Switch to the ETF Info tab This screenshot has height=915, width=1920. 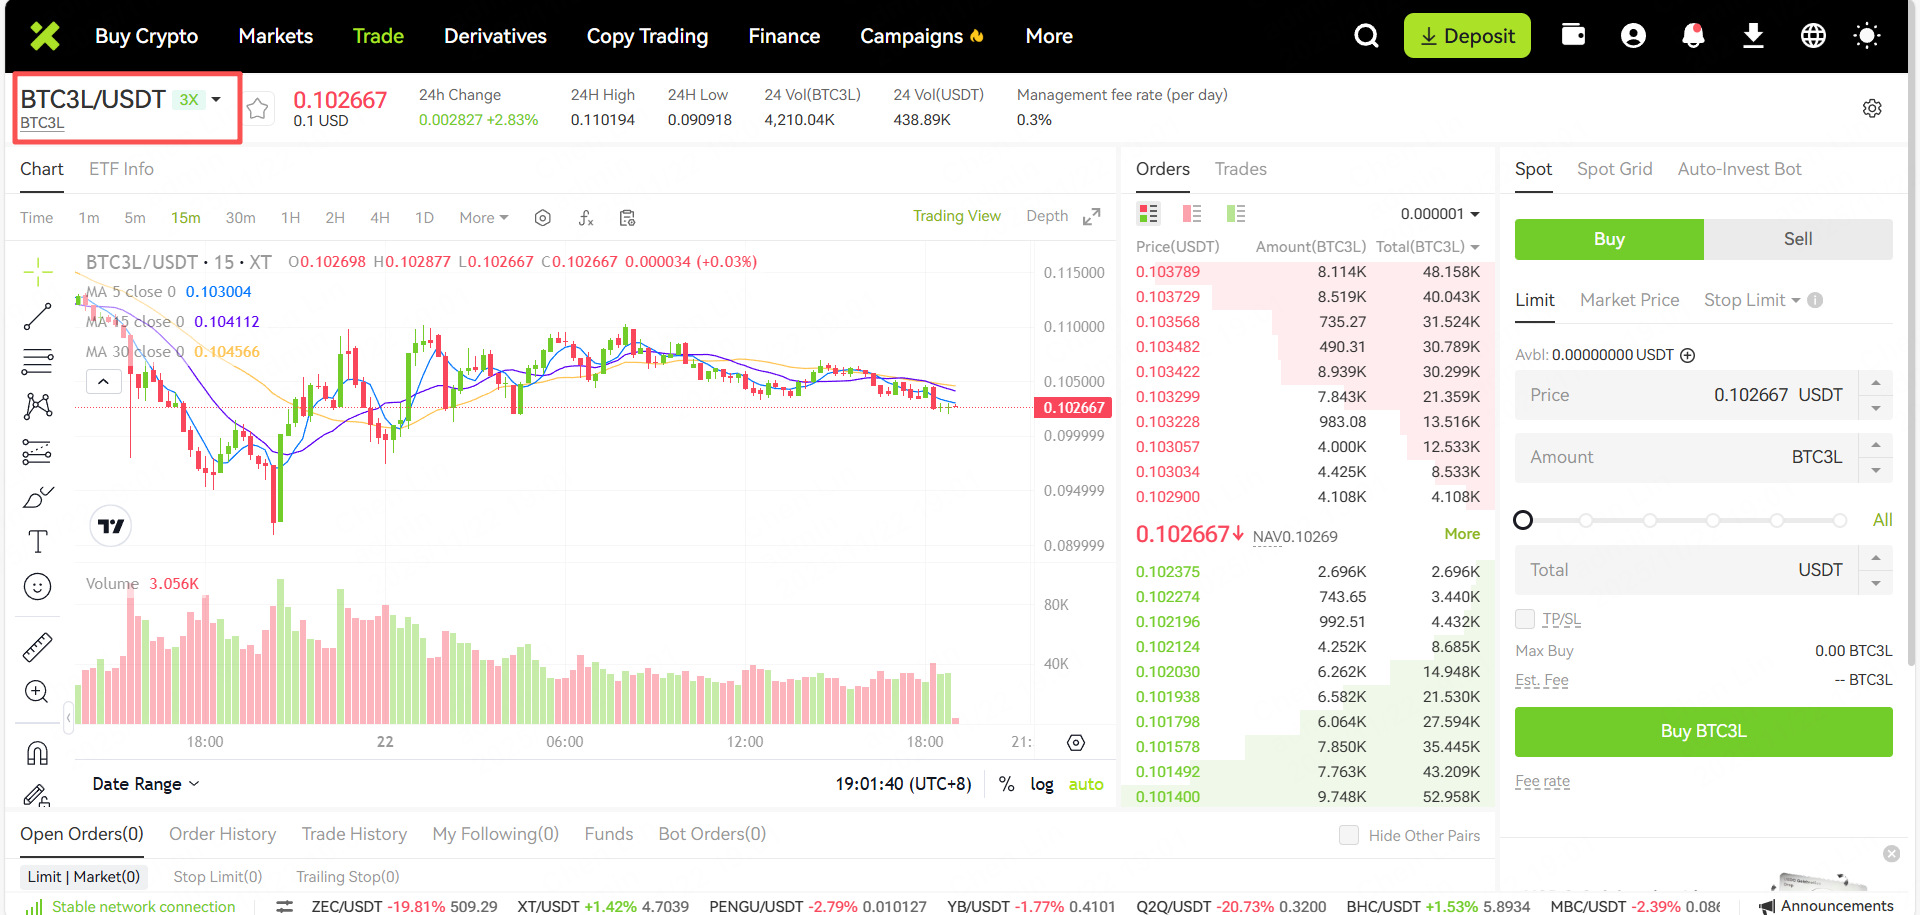[x=121, y=169]
